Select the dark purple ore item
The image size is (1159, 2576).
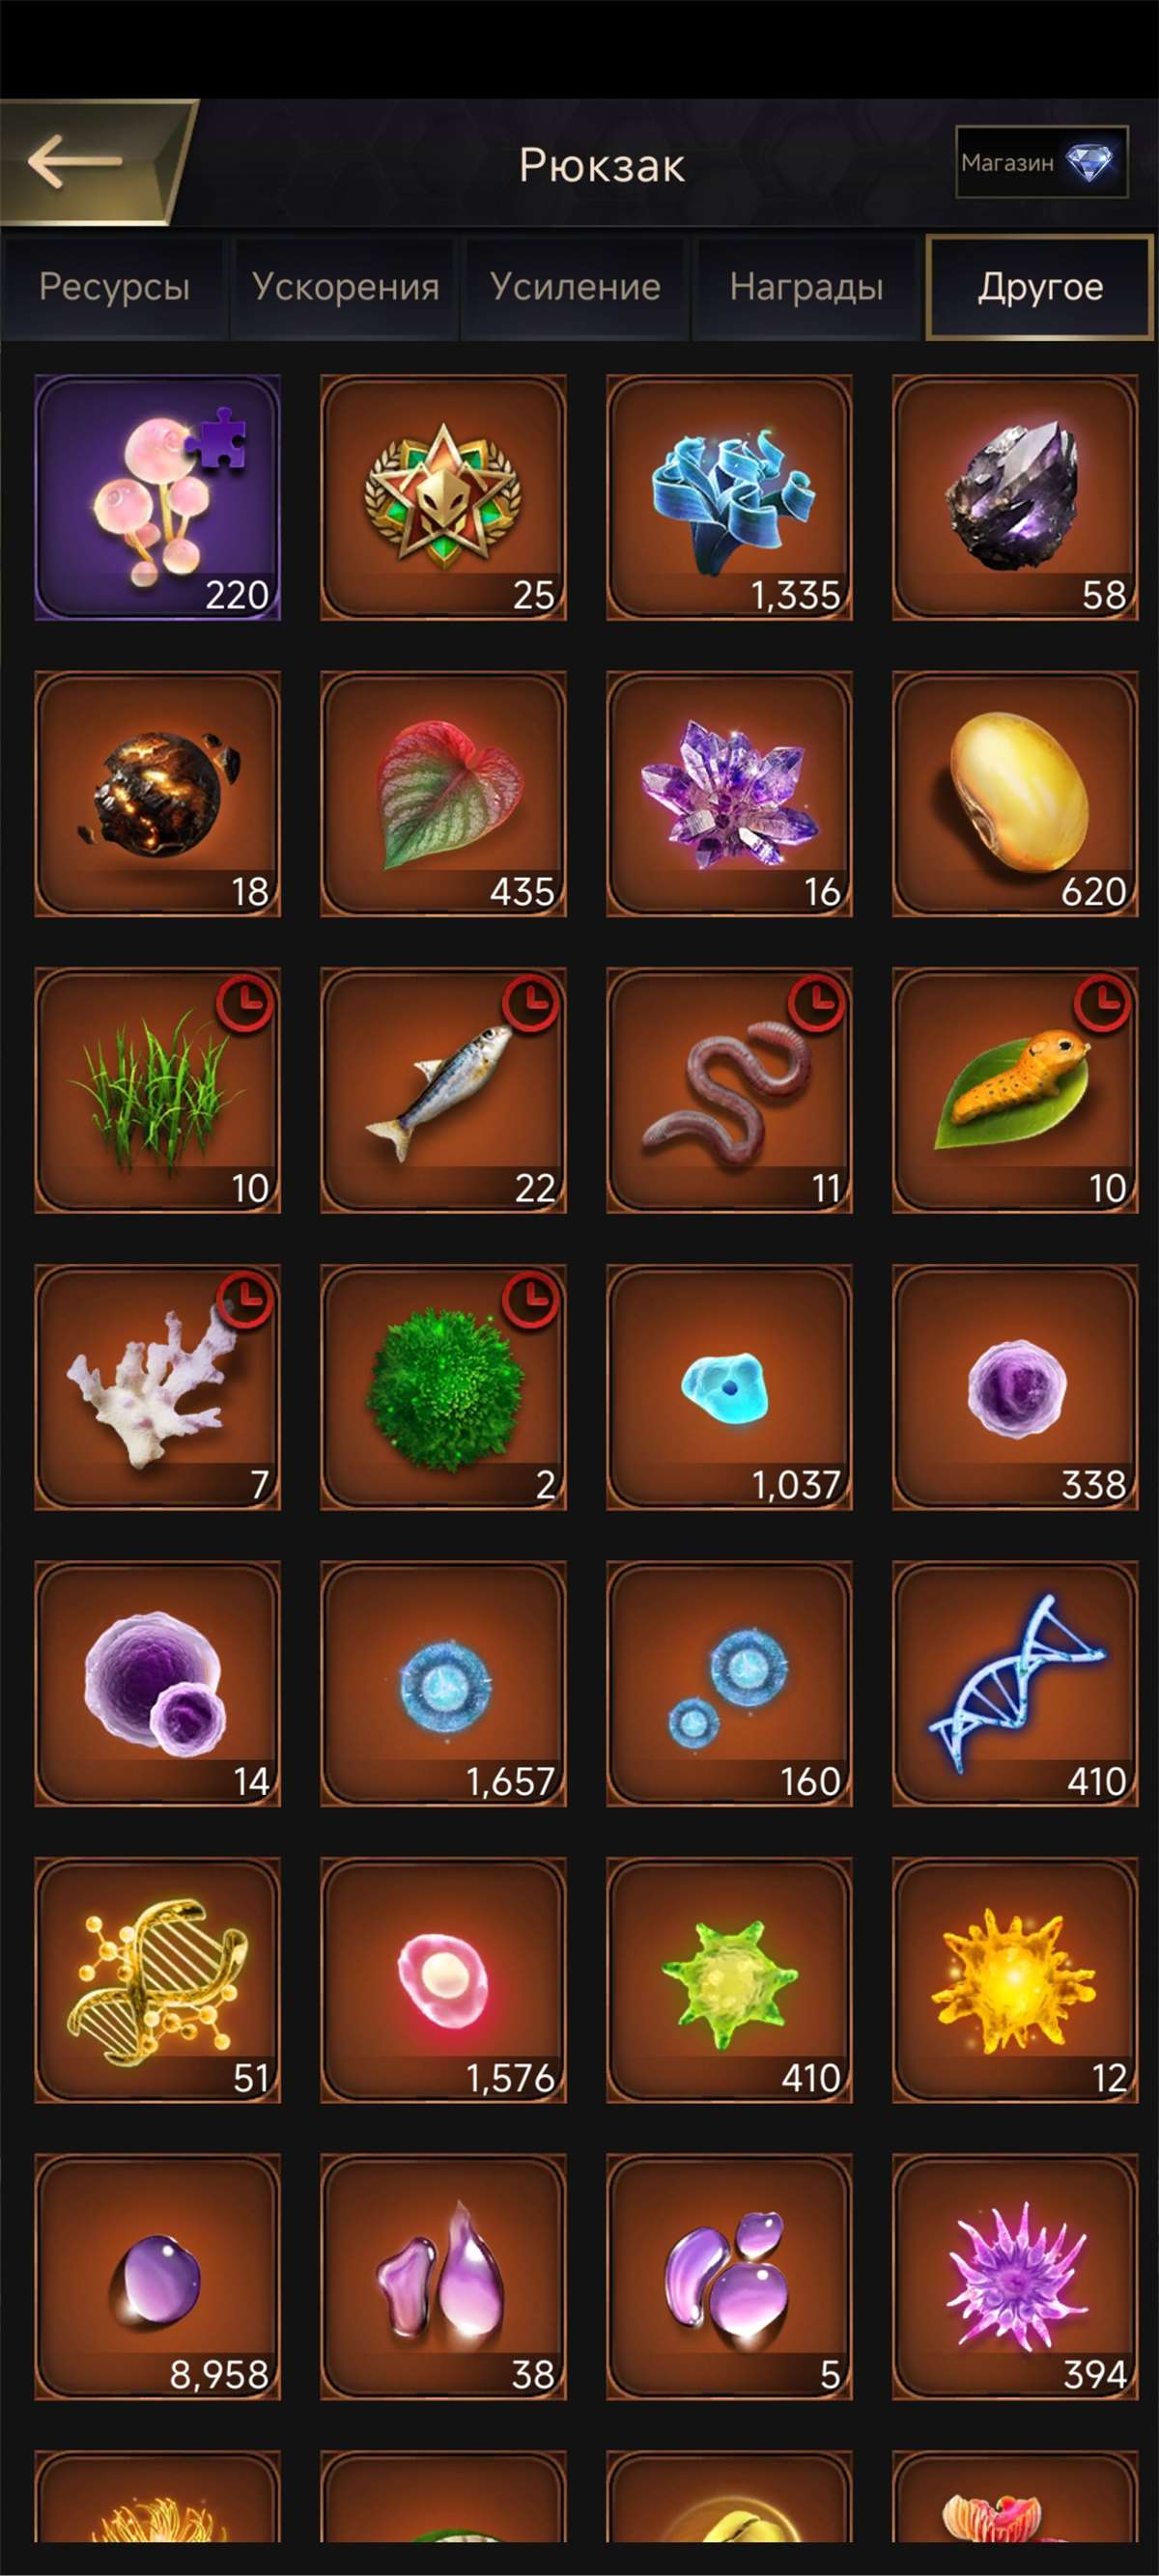1015,497
